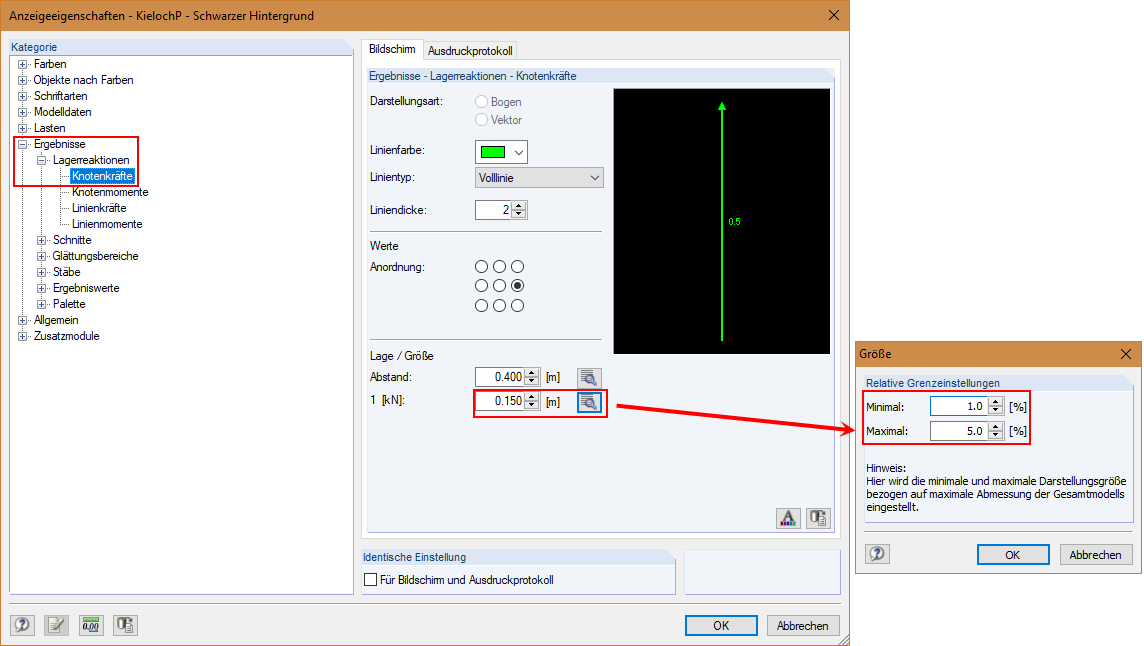This screenshot has width=1144, height=646.
Task: Expand the Lasten node
Action: (23, 128)
